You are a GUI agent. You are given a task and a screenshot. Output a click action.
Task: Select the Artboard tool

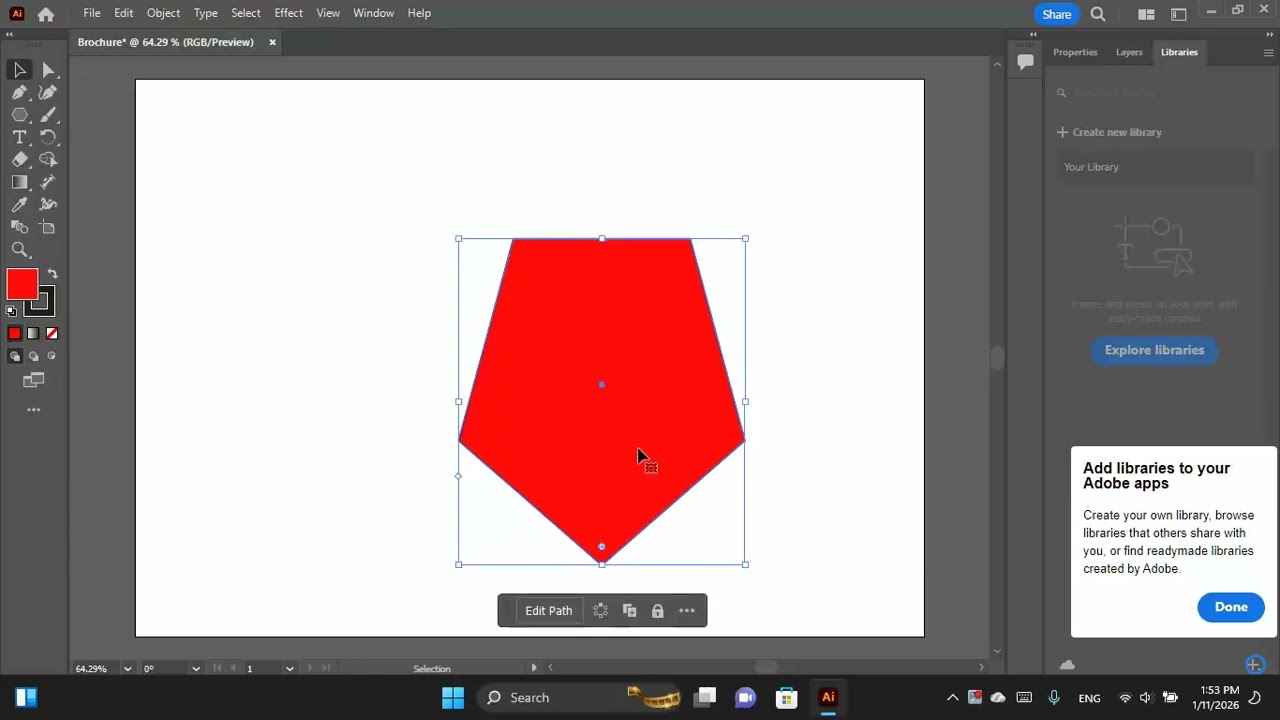(48, 227)
